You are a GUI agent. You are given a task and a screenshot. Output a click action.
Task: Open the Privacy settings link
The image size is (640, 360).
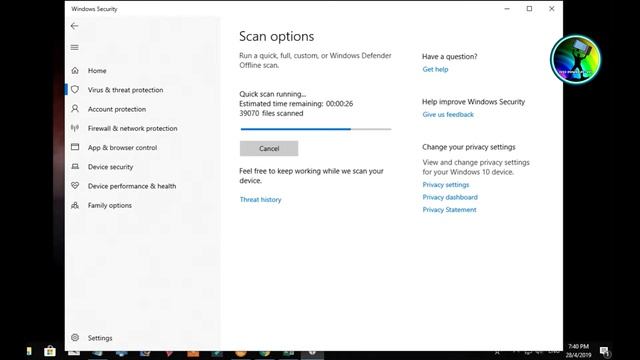point(446,185)
